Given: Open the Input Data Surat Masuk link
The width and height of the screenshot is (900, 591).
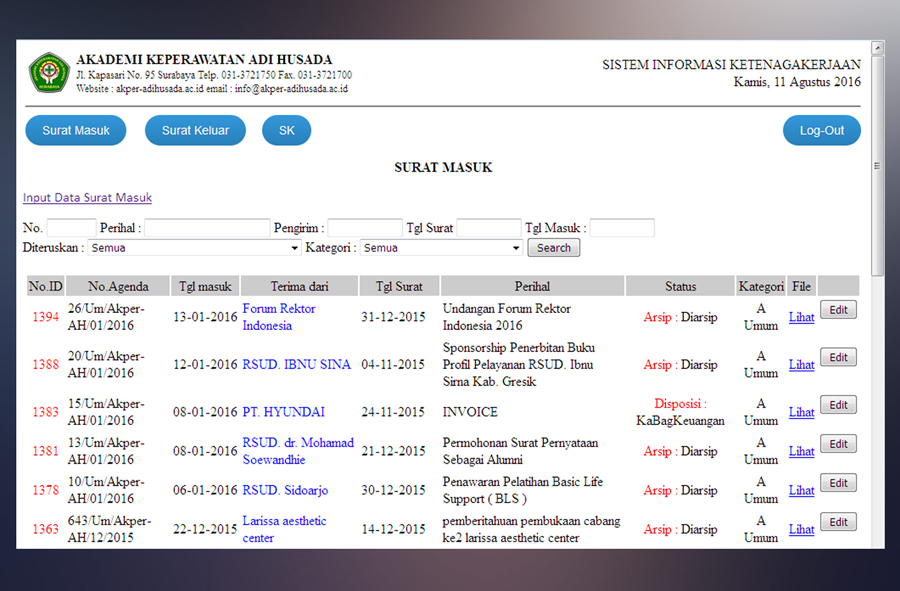Looking at the screenshot, I should pyautogui.click(x=87, y=198).
